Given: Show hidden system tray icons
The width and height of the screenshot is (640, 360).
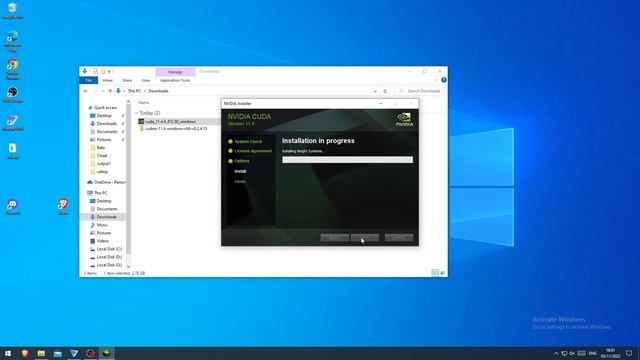Looking at the screenshot, I should (x=556, y=353).
